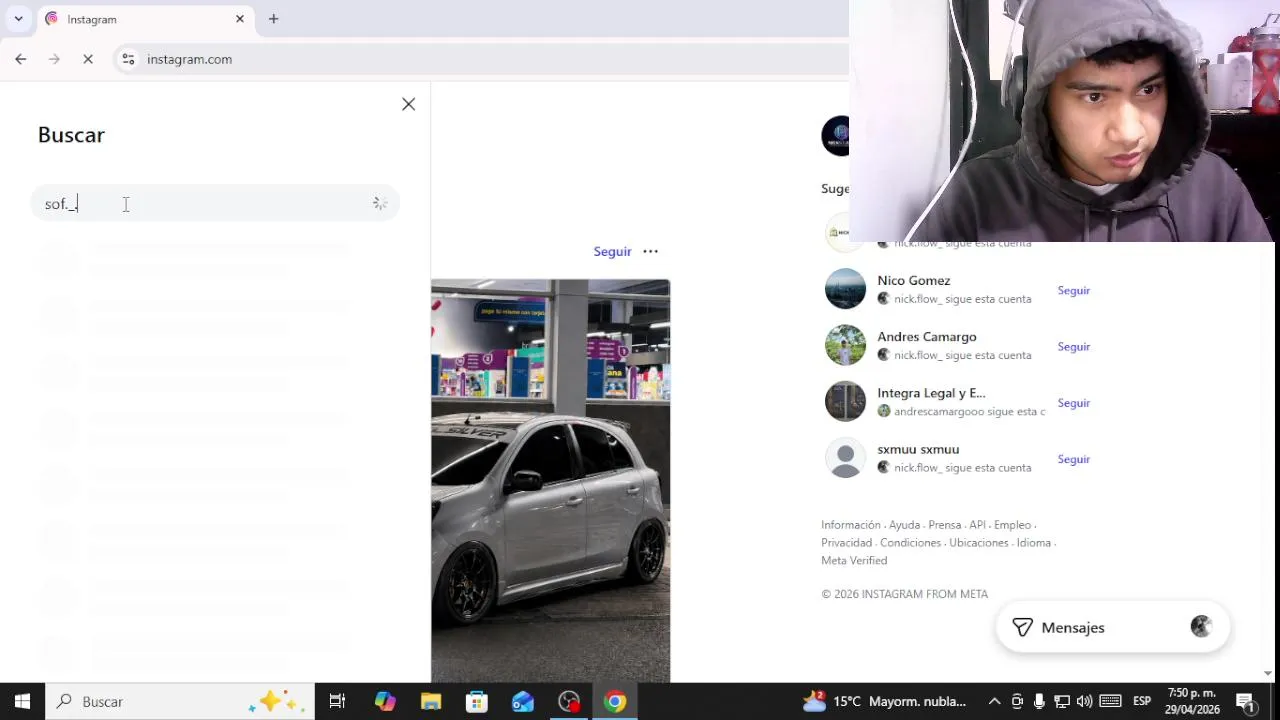Open the Condiciones footer link
Viewport: 1280px width, 720px height.
(910, 543)
